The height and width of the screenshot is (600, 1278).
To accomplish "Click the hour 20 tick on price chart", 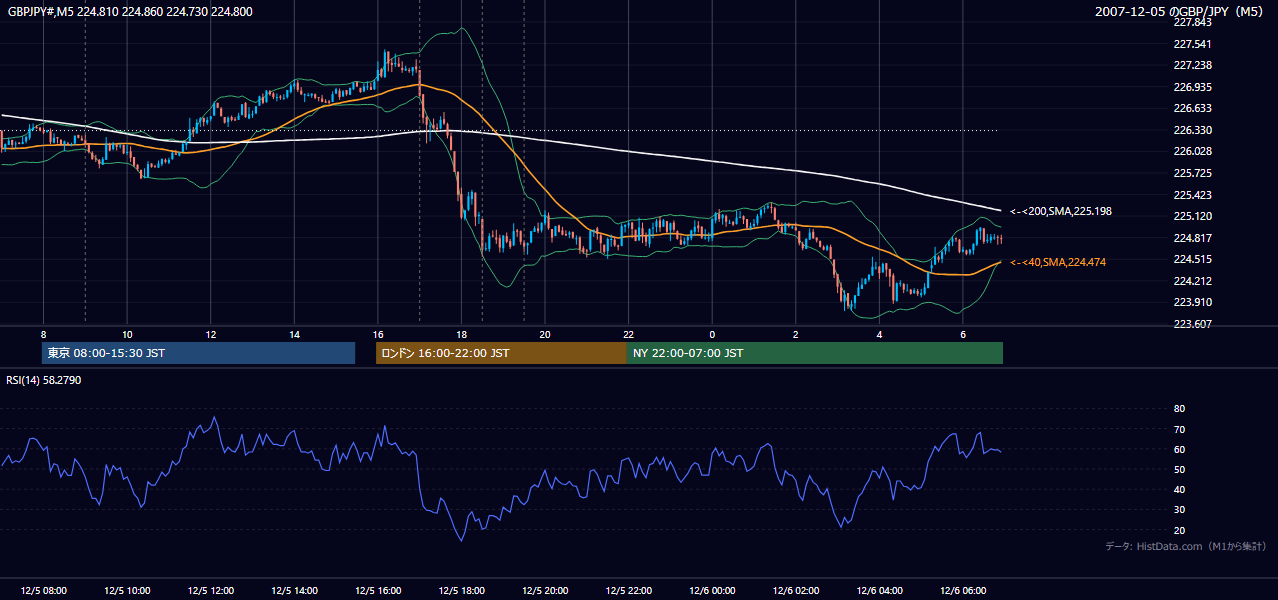I will (545, 334).
